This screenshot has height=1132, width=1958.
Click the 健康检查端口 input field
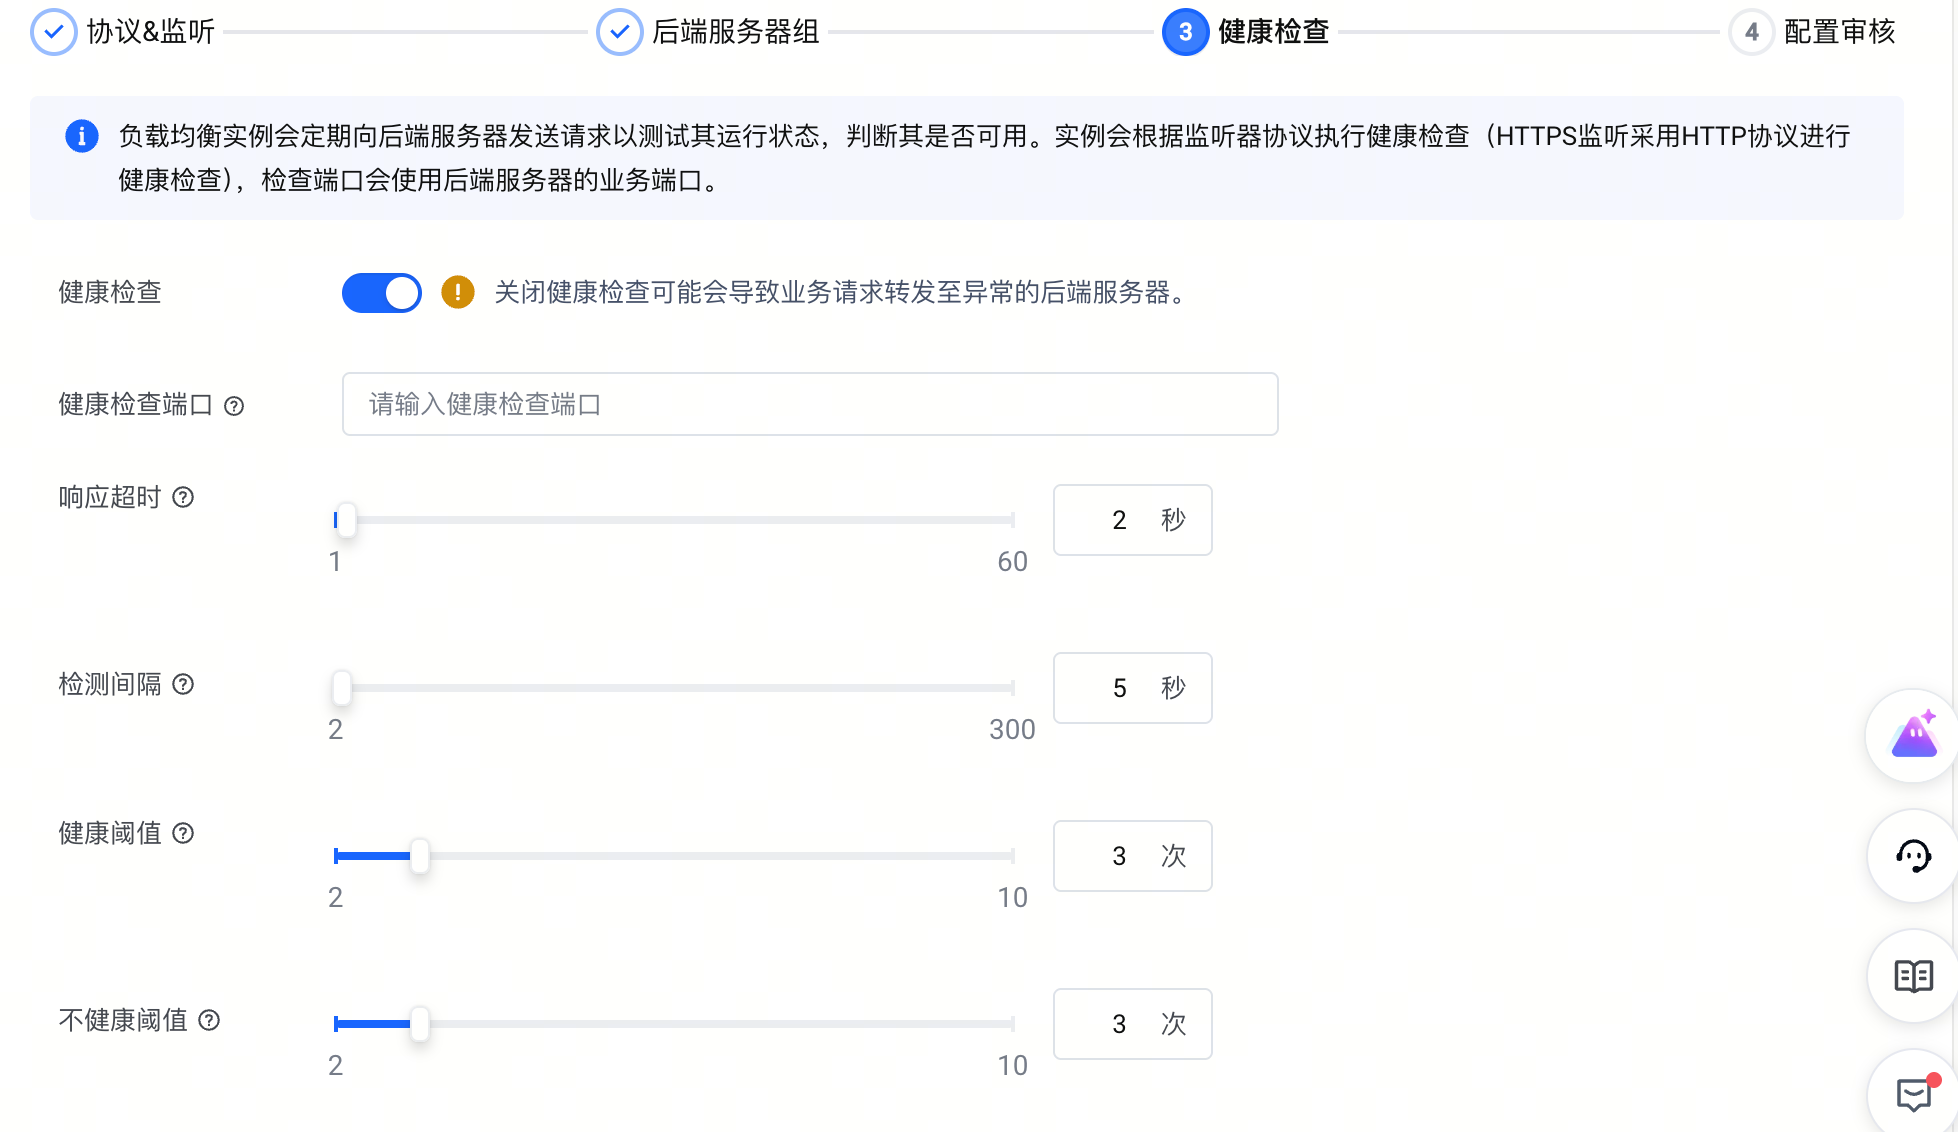pos(809,404)
